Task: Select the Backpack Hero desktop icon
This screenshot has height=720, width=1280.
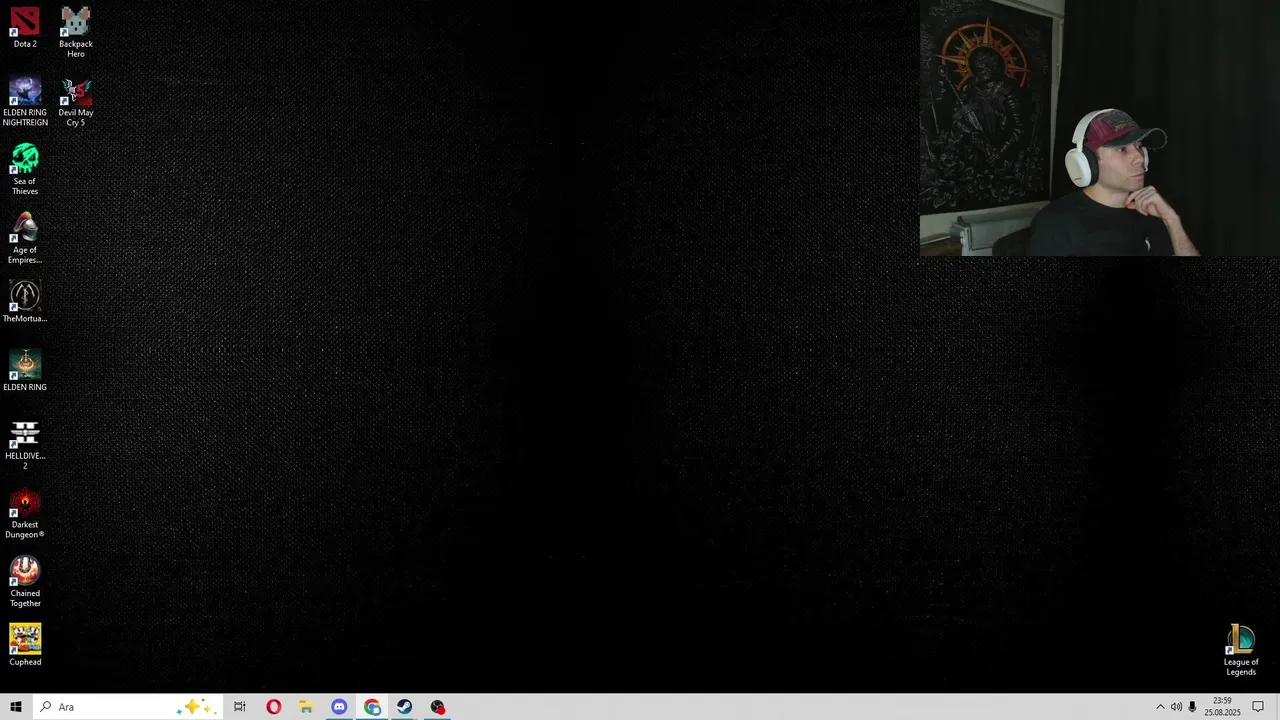Action: [x=76, y=32]
